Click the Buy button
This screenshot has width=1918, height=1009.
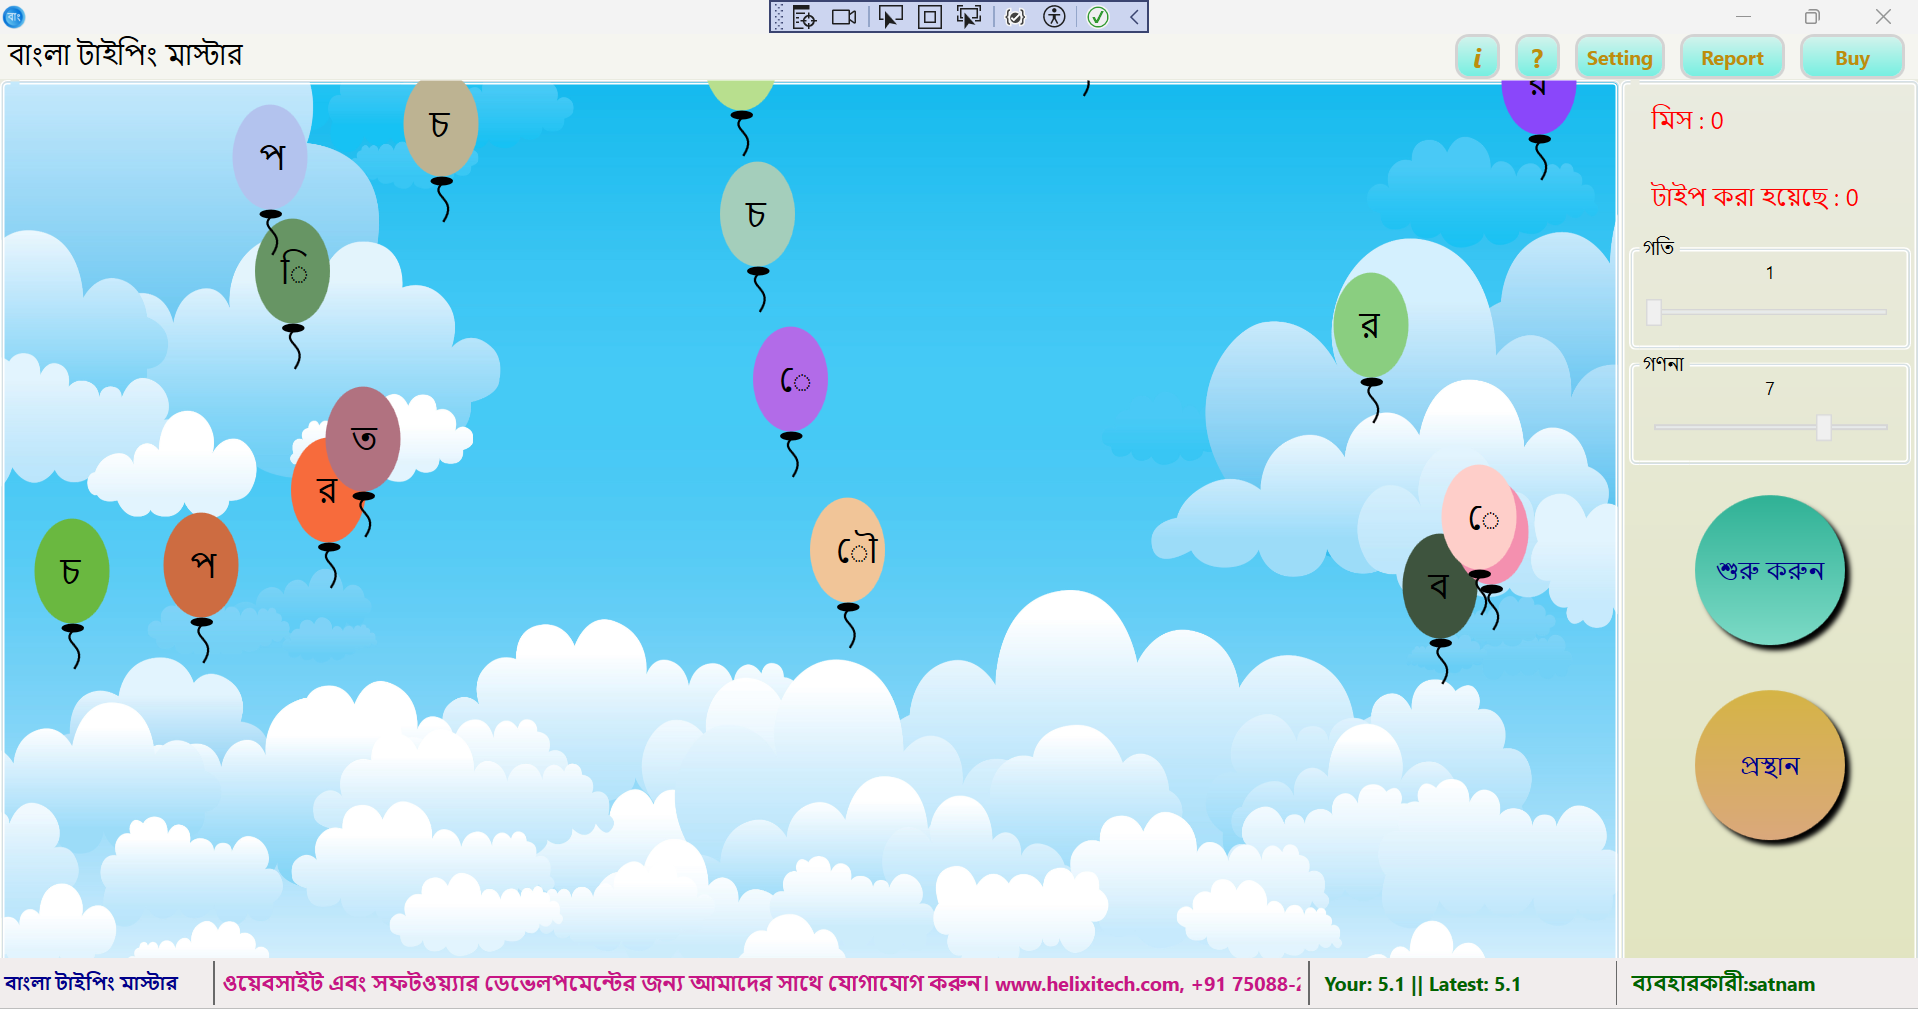click(1852, 58)
